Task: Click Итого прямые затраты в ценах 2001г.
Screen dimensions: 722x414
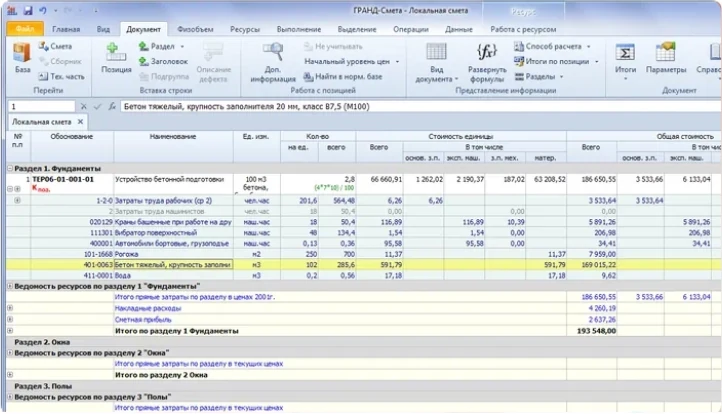Action: 194,297
